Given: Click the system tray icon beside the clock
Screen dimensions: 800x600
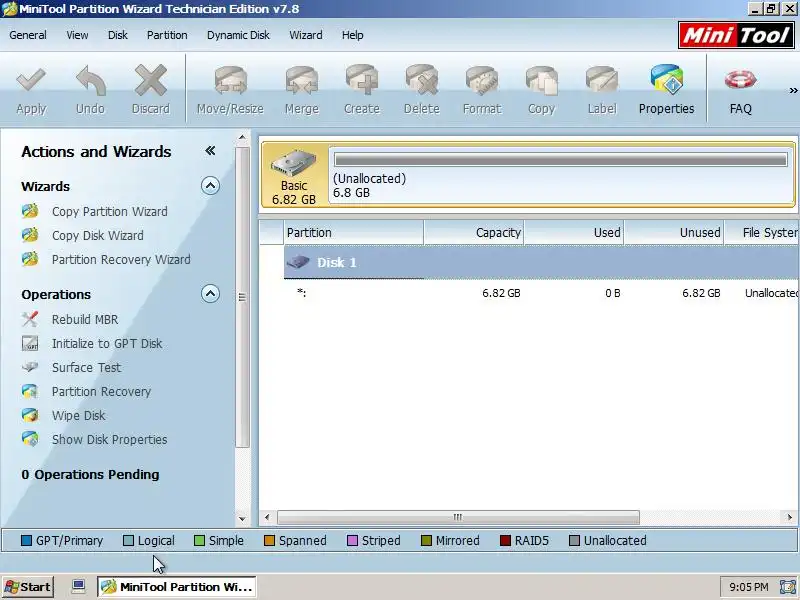Looking at the screenshot, I should pyautogui.click(x=787, y=587).
